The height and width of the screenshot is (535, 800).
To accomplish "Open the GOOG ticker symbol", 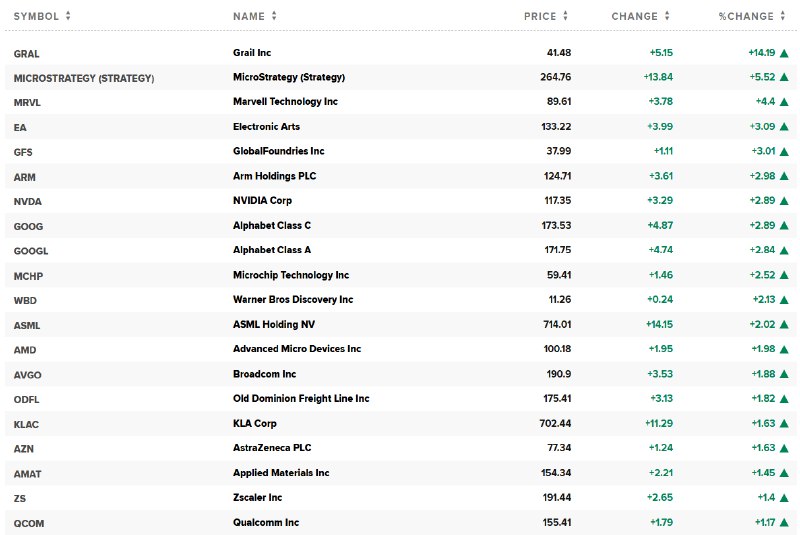I will (x=28, y=226).
